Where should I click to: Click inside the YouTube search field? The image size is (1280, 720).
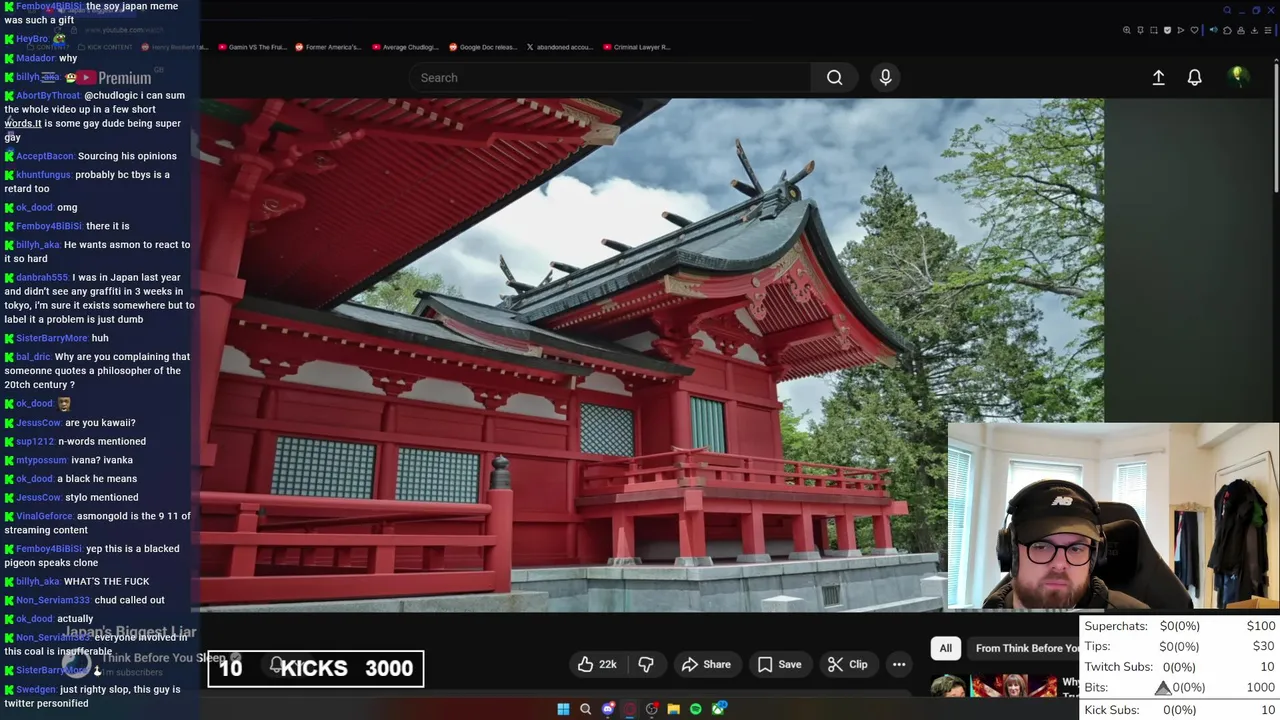pos(610,77)
